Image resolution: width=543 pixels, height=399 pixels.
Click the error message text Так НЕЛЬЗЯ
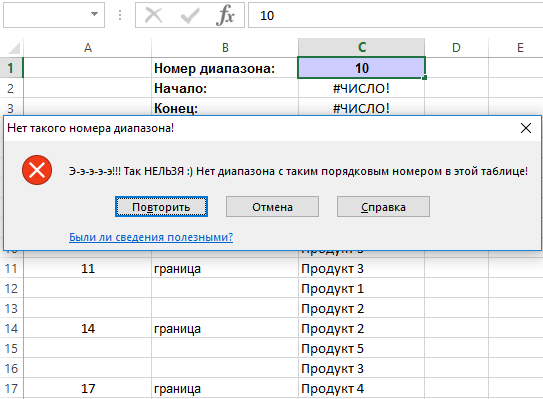(x=154, y=171)
